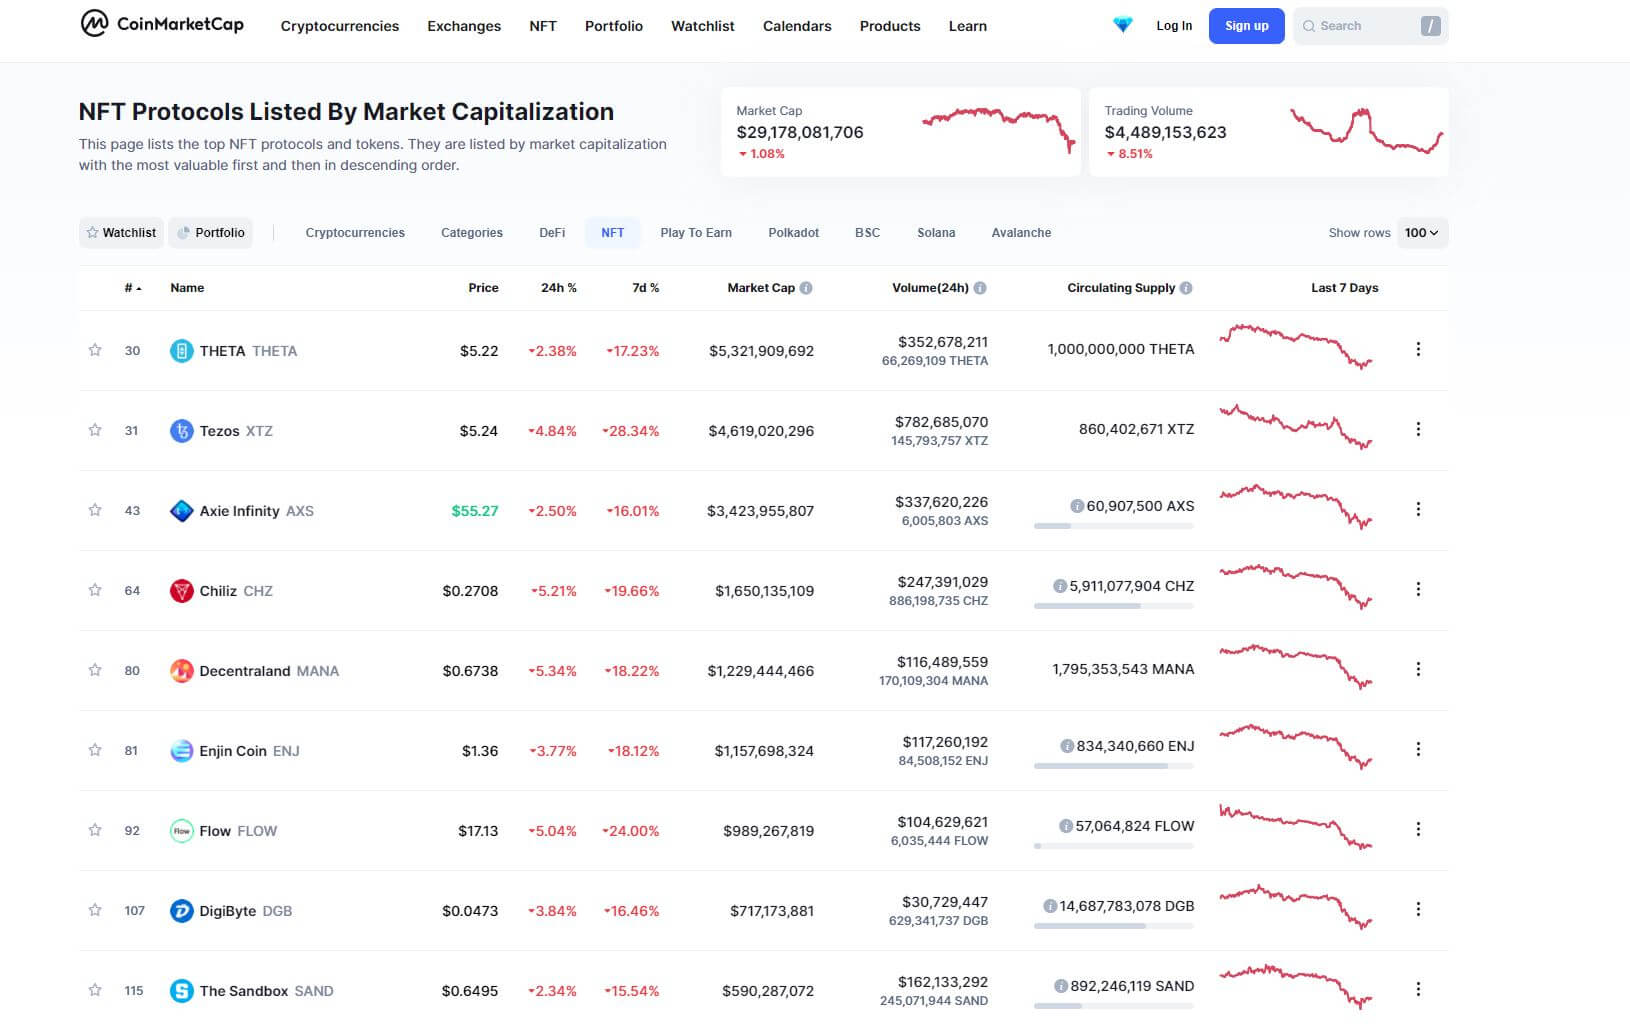The width and height of the screenshot is (1630, 1028).
Task: Click the DigiByte coin icon
Action: point(181,911)
